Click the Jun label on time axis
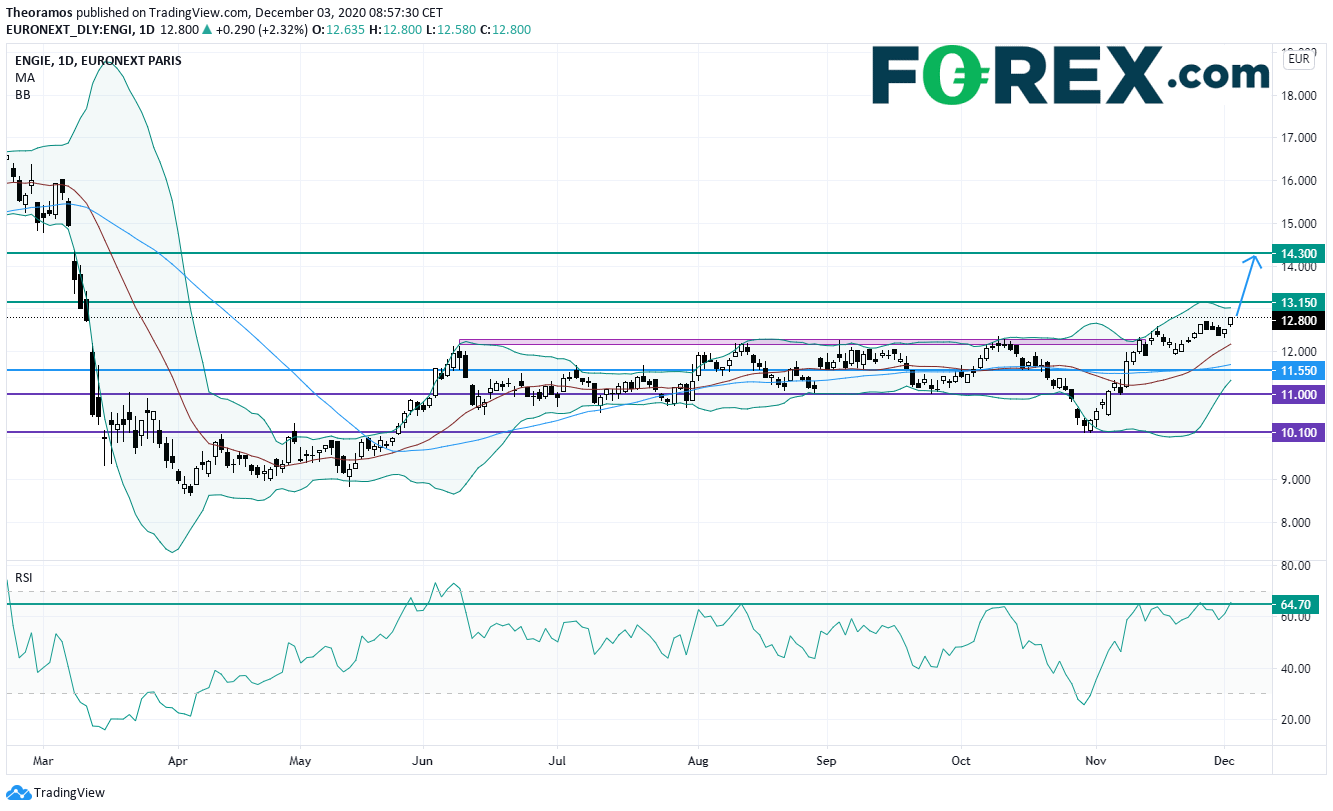 point(422,762)
